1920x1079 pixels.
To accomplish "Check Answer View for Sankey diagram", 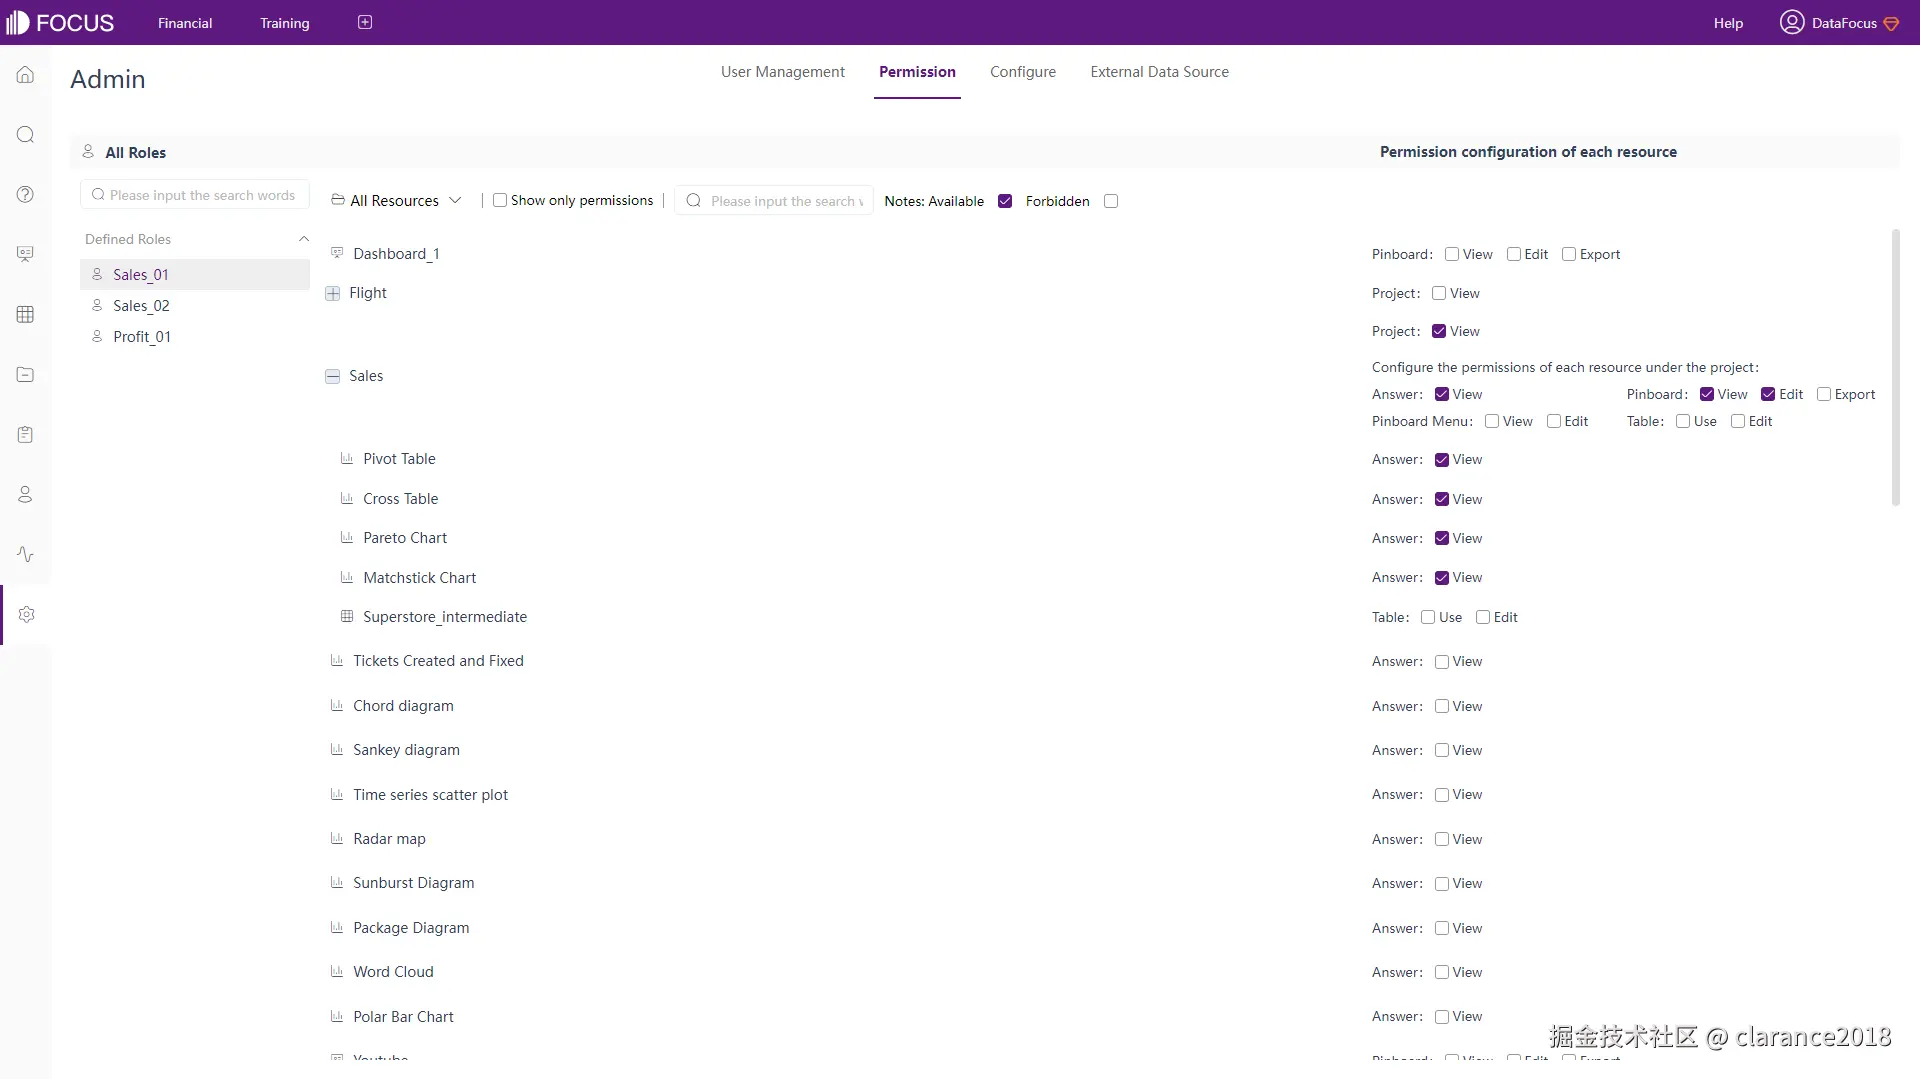I will 1442,750.
